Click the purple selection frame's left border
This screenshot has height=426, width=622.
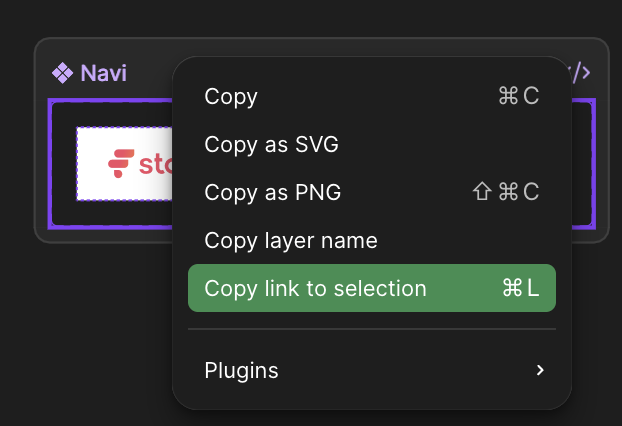point(50,165)
